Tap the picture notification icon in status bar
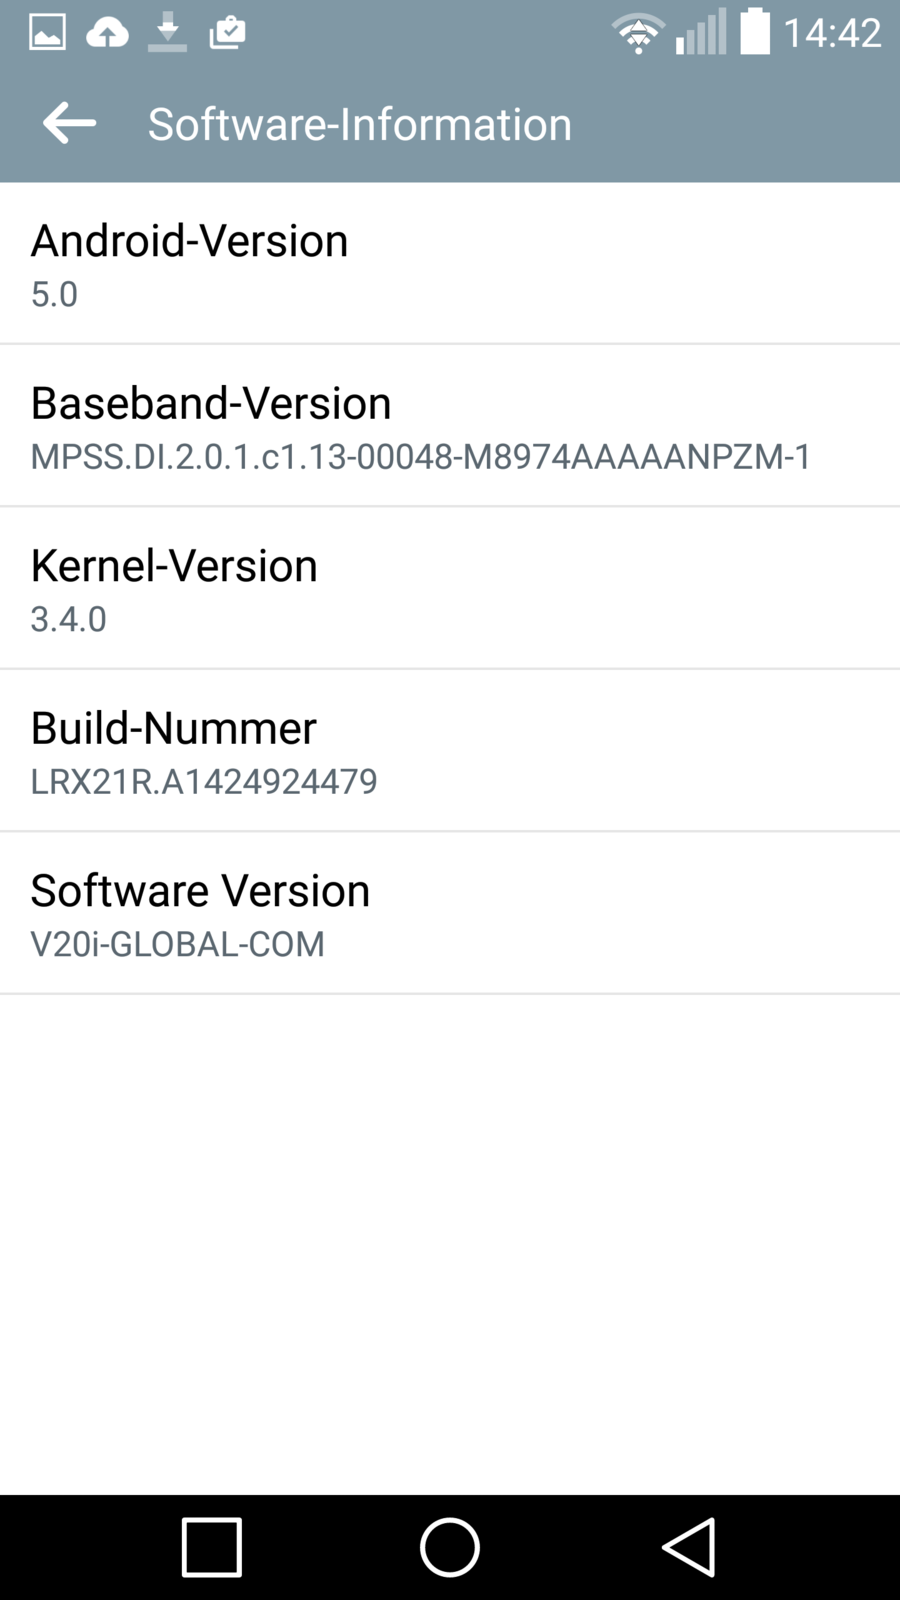 47,33
